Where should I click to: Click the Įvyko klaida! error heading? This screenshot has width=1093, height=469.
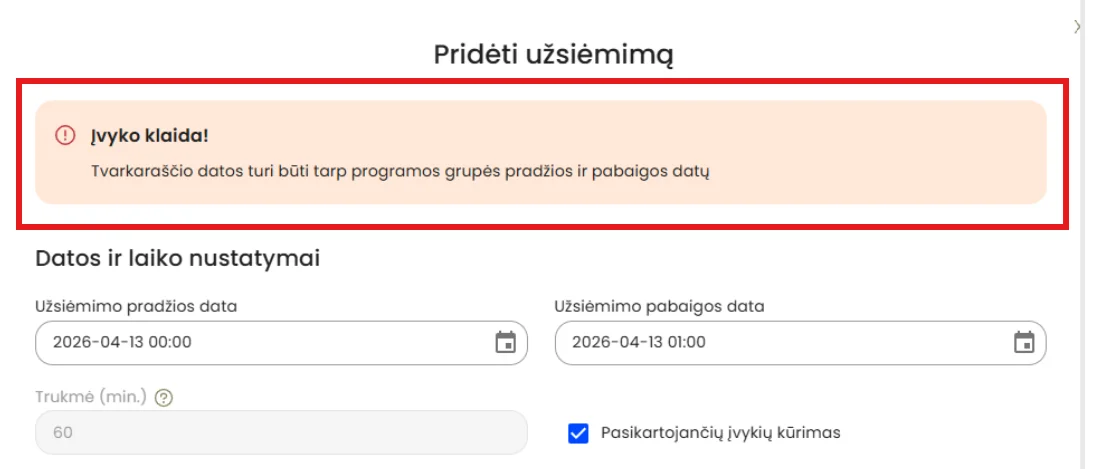149,135
